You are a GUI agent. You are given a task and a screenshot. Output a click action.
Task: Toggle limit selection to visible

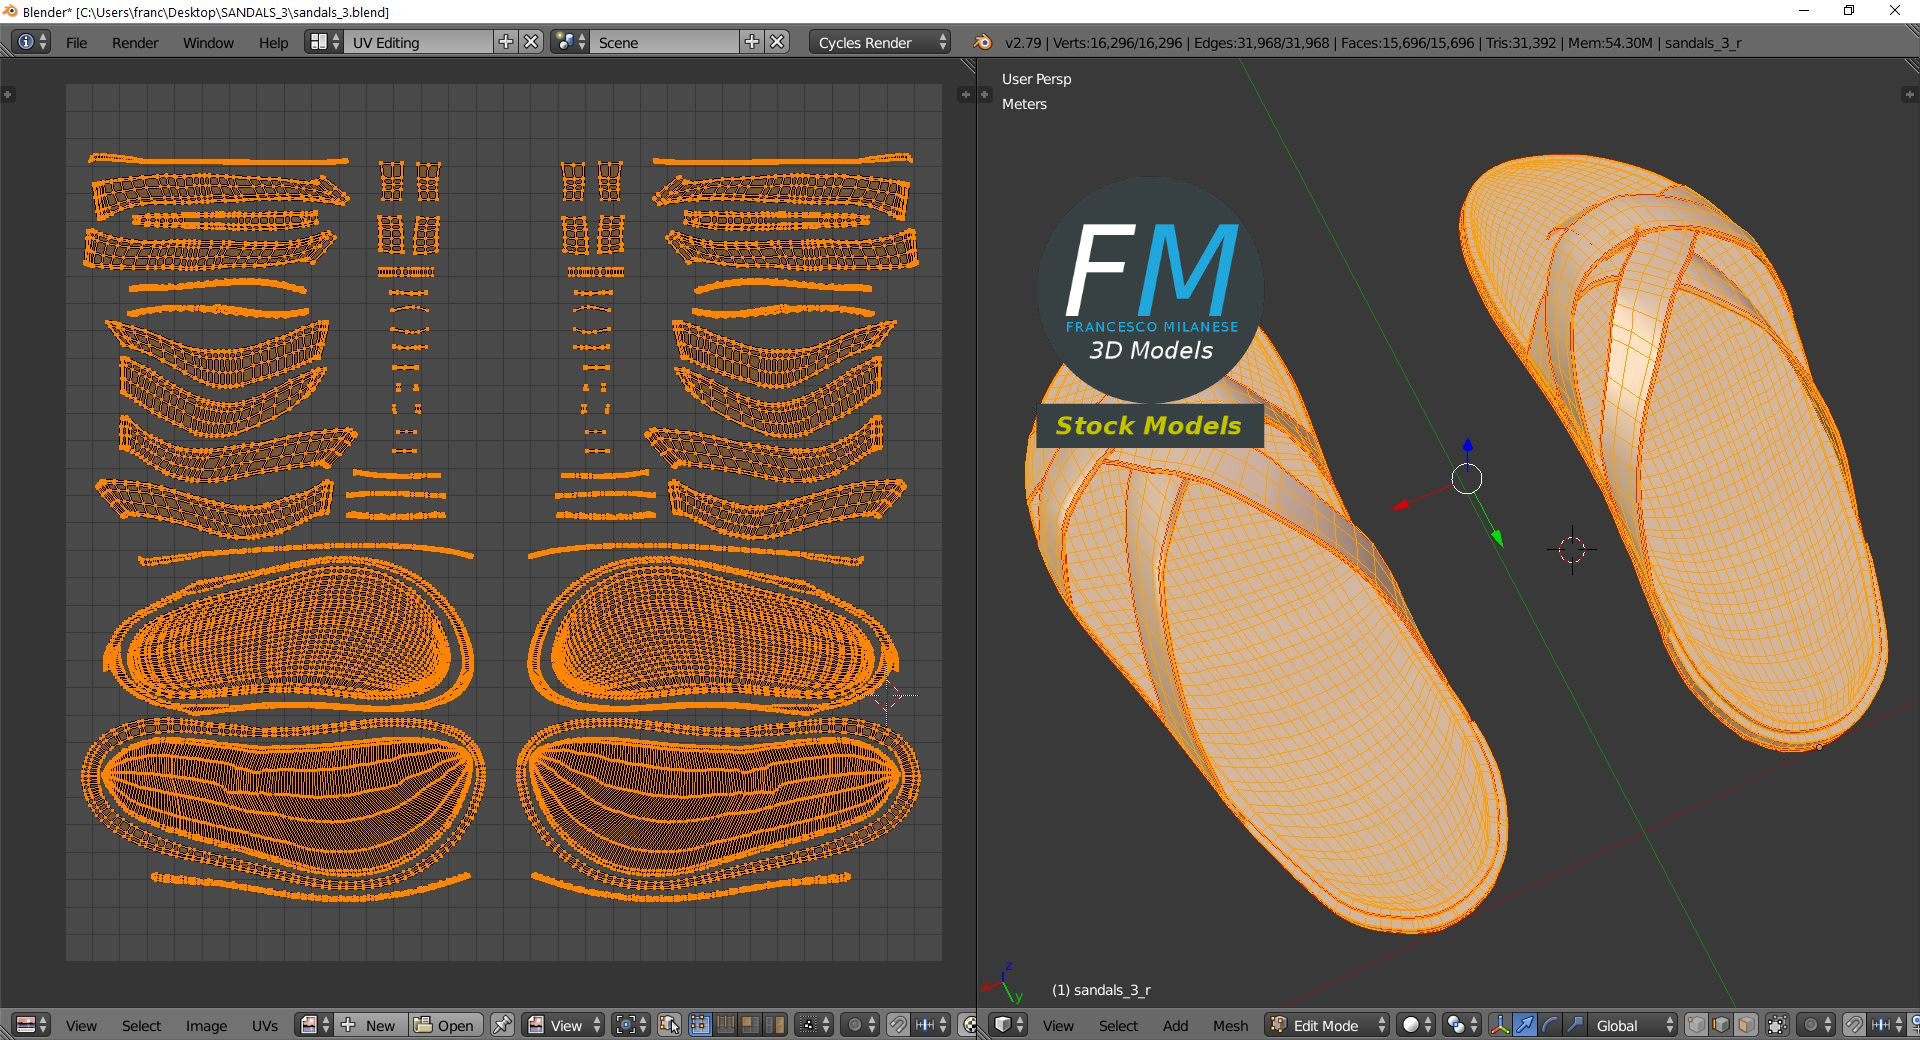tap(1777, 1025)
